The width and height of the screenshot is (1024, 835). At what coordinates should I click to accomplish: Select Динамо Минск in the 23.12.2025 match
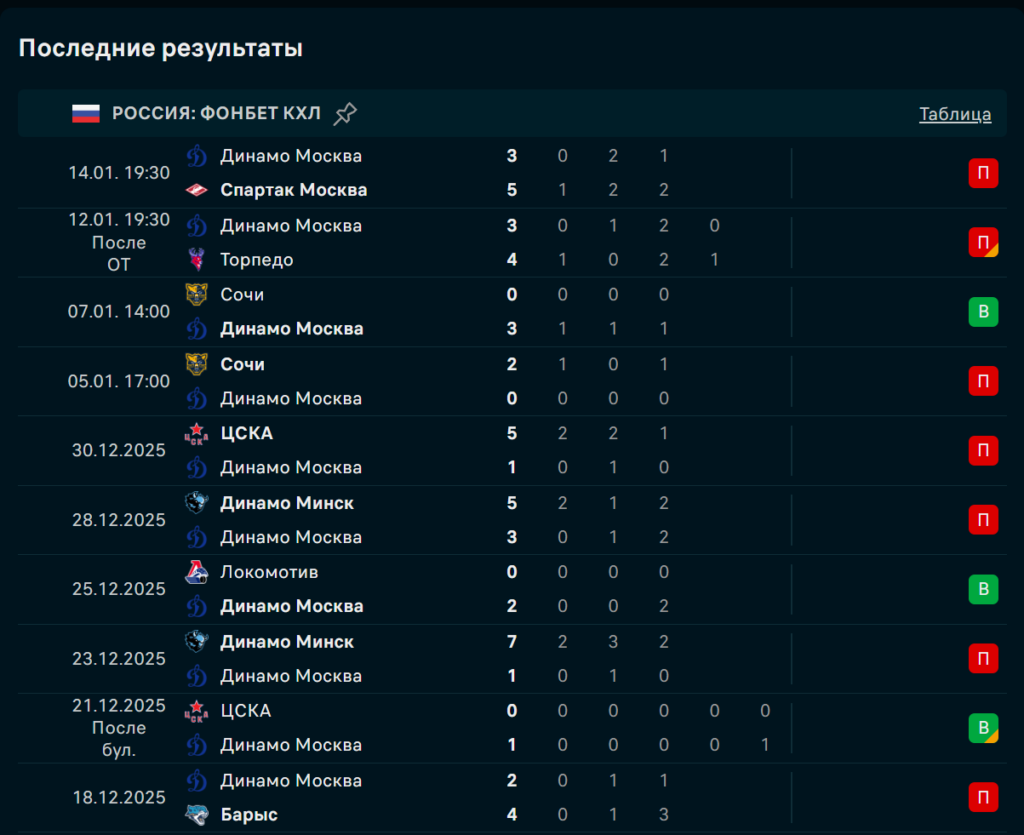287,642
